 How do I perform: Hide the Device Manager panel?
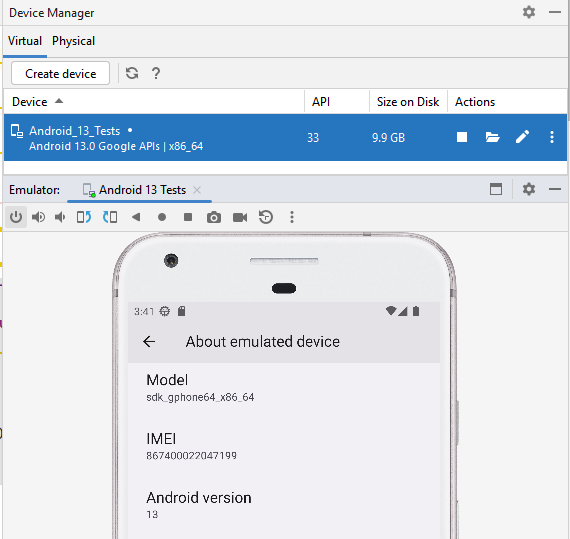coord(555,12)
